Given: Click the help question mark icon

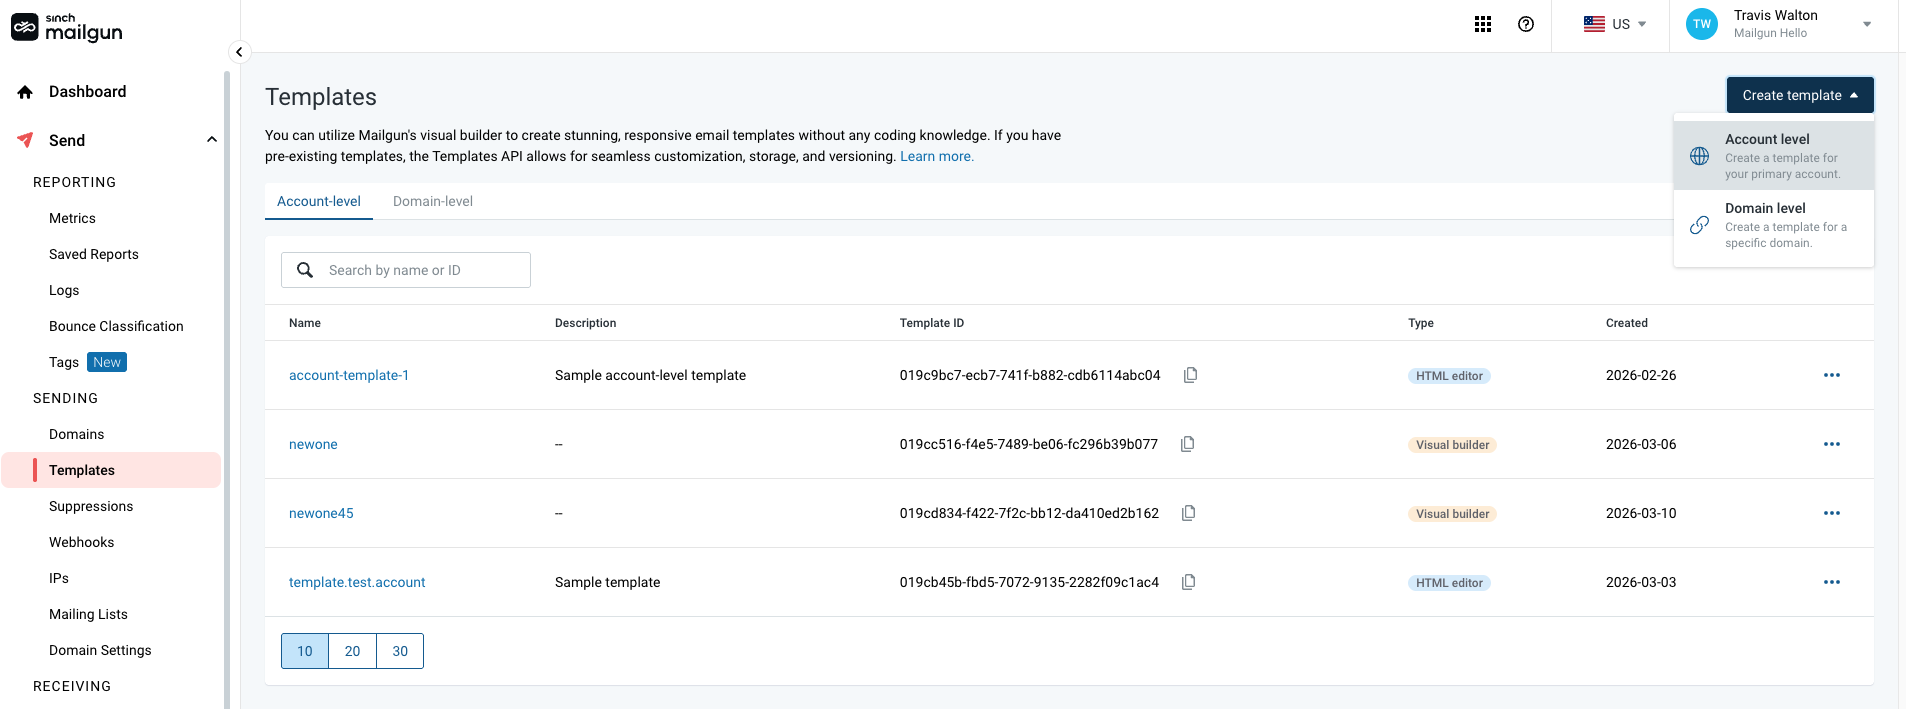Looking at the screenshot, I should tap(1526, 24).
